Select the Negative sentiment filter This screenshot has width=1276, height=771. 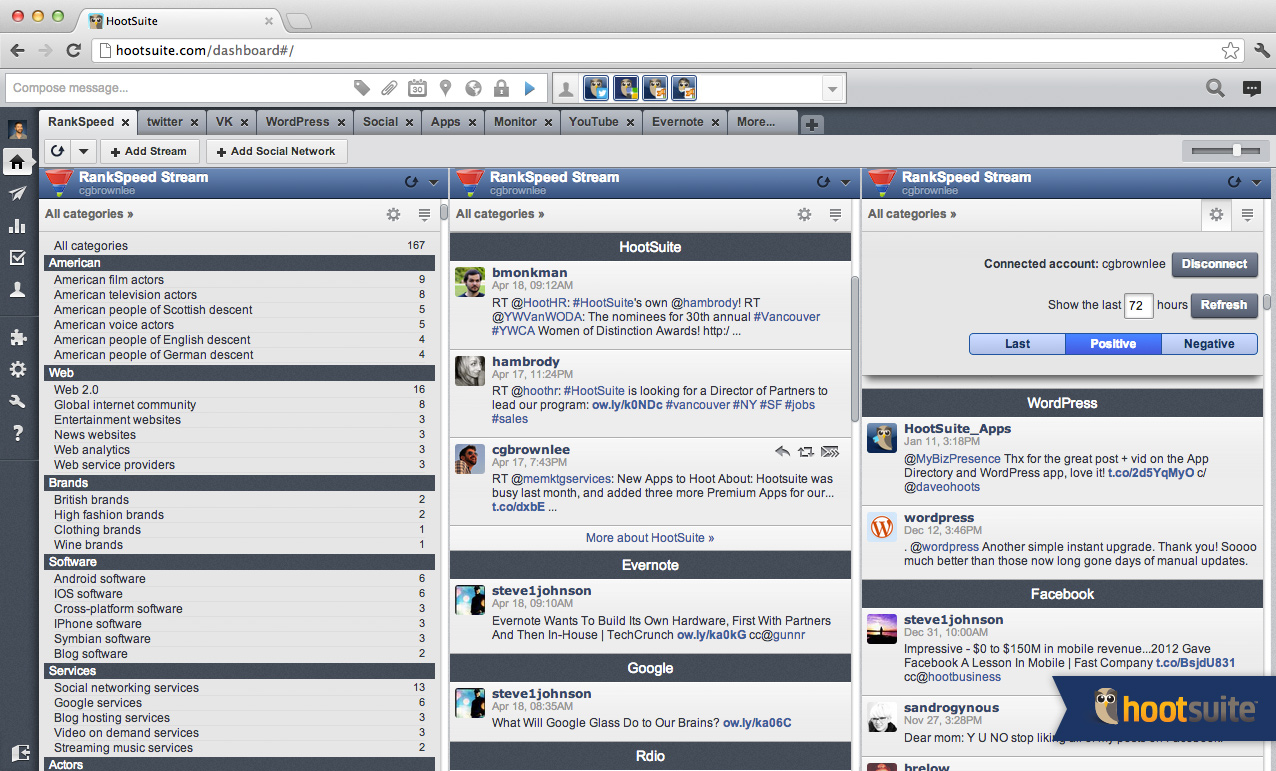[1209, 344]
